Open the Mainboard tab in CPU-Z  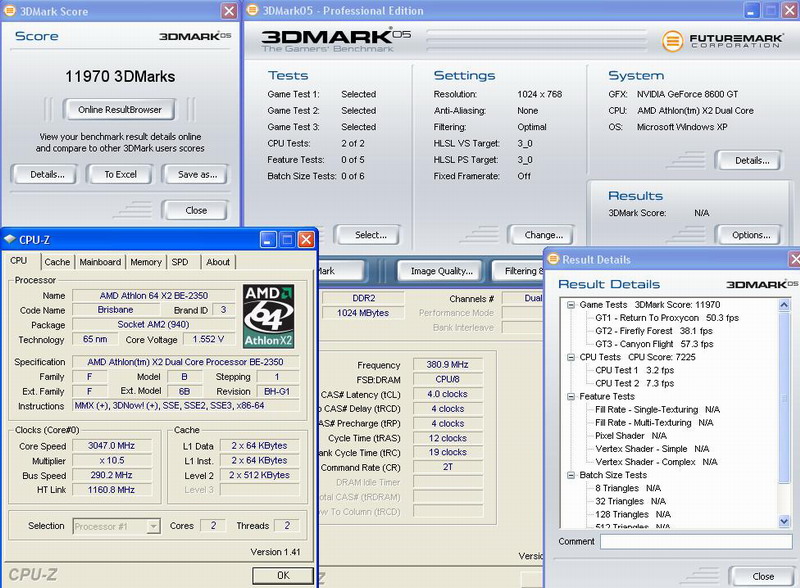point(100,262)
